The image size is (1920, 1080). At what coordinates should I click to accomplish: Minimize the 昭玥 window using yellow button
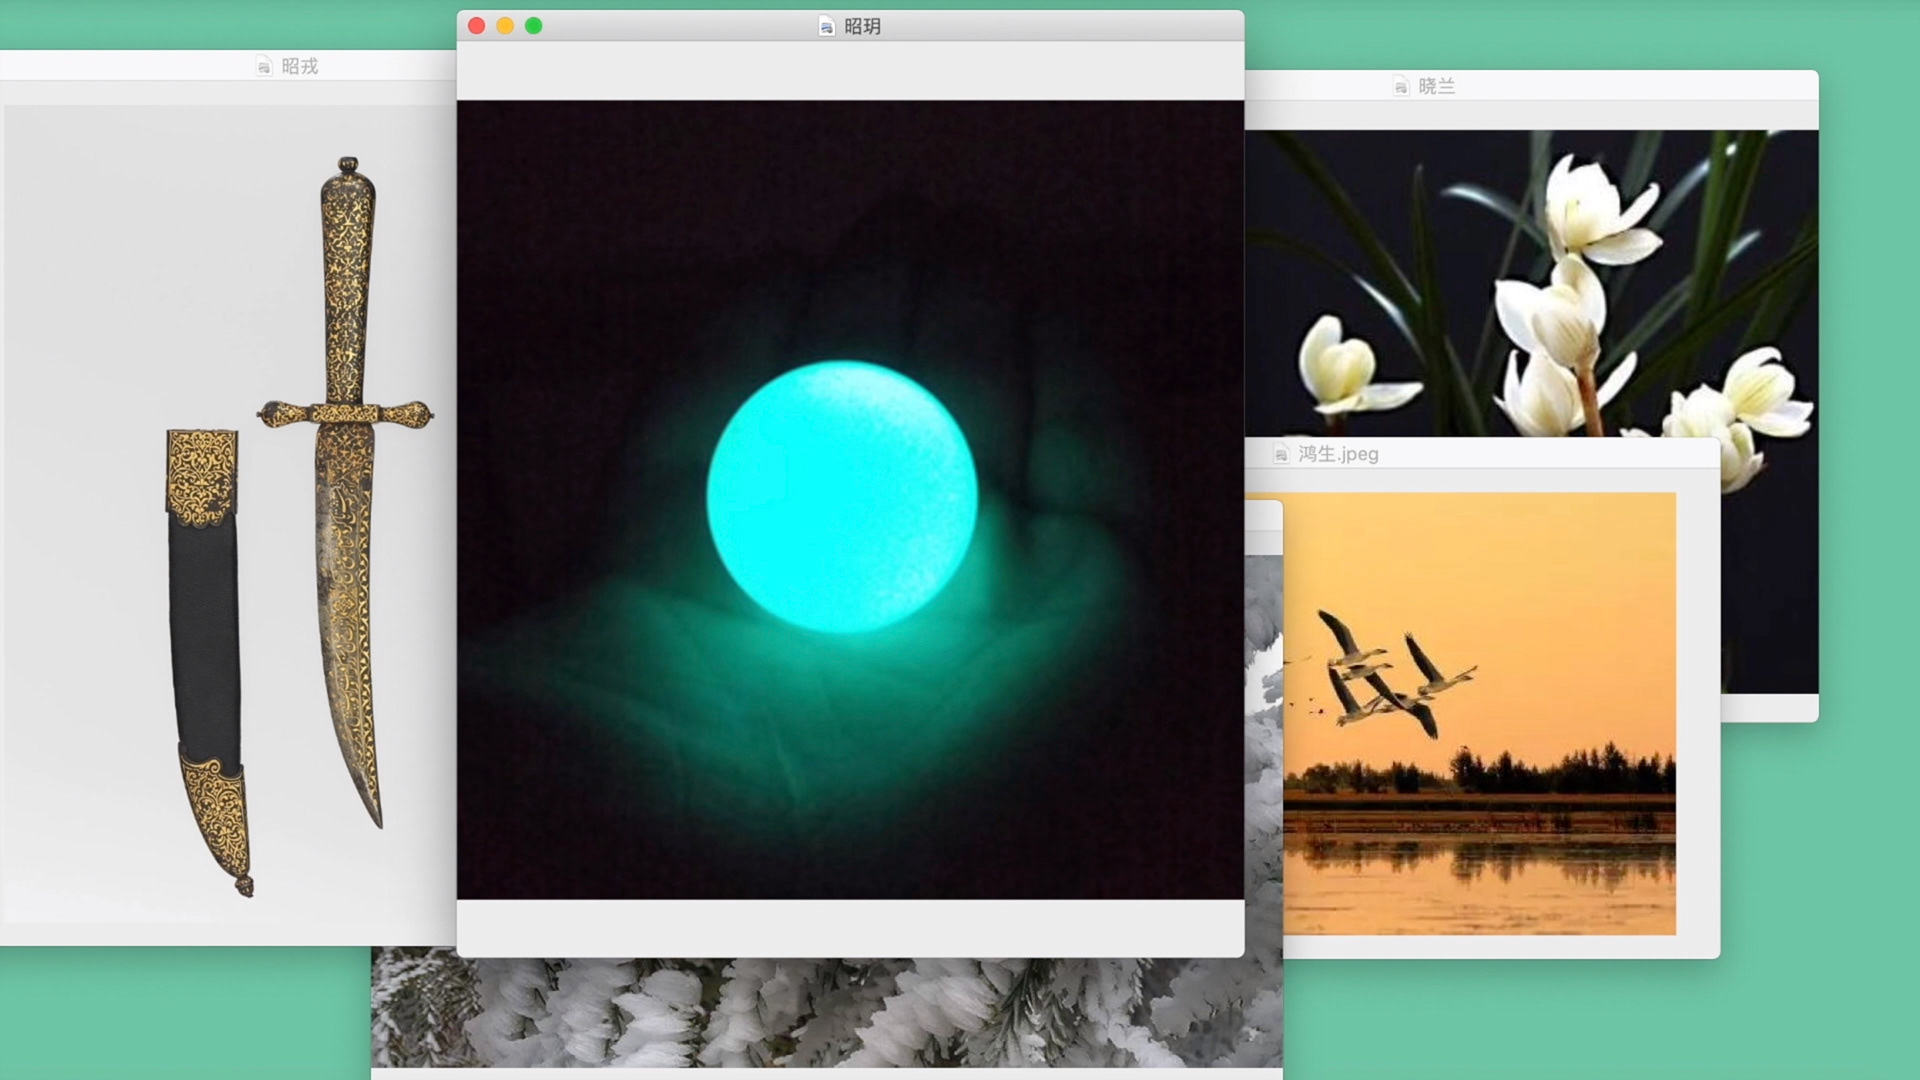pyautogui.click(x=505, y=26)
